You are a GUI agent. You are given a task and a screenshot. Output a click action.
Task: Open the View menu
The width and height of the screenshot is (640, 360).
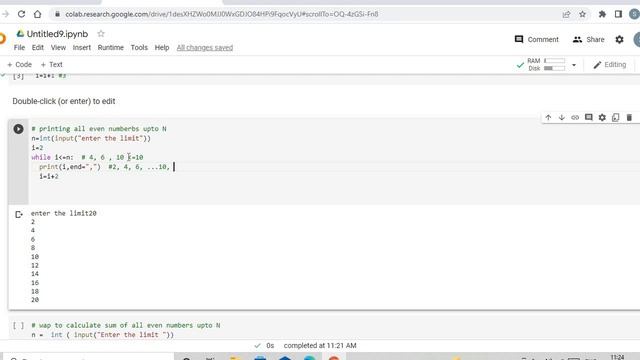pos(58,48)
